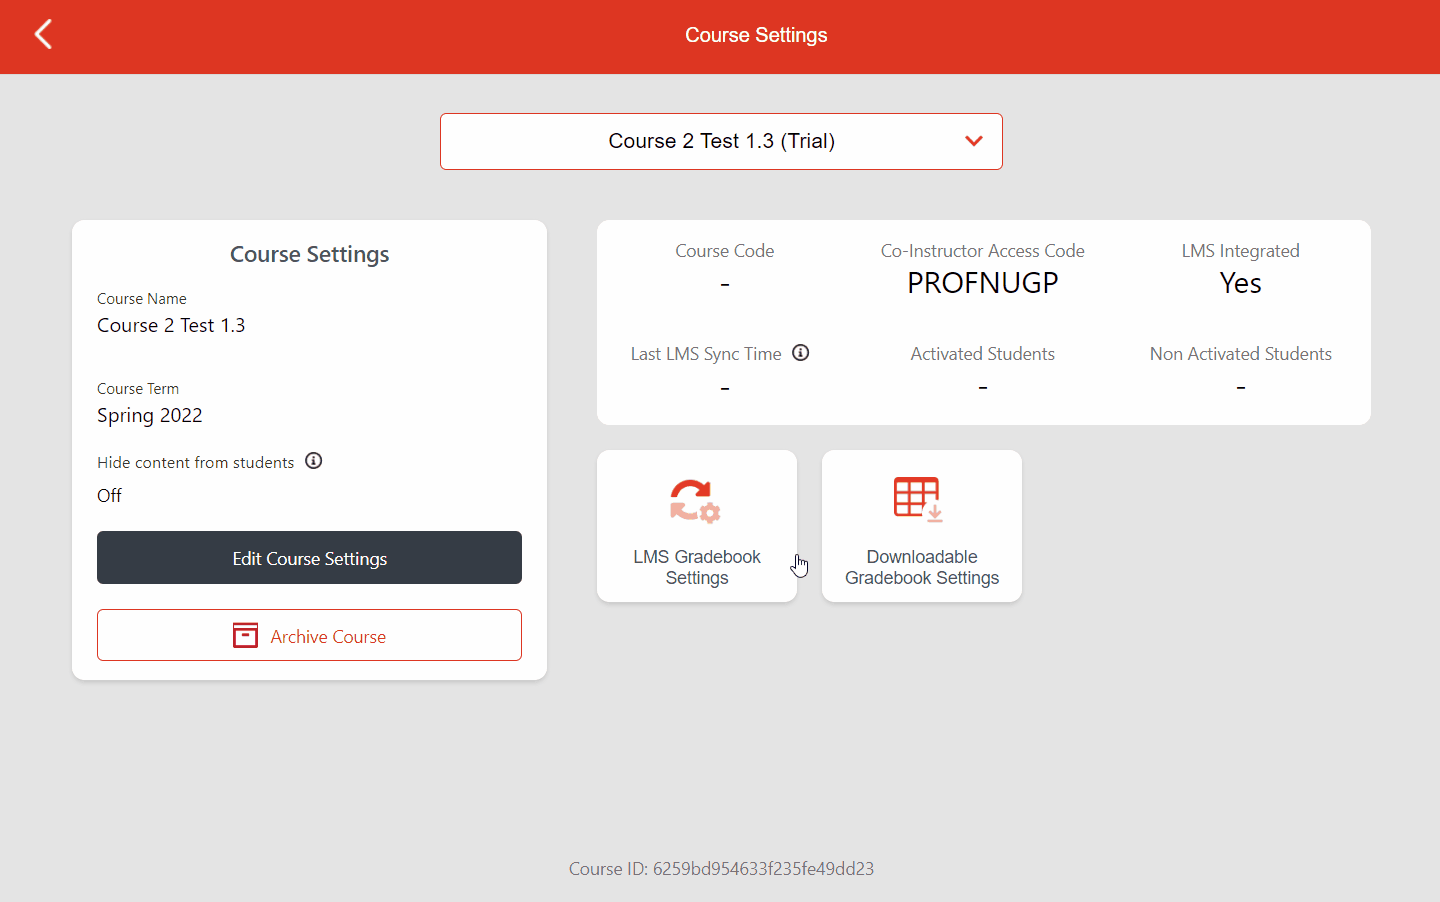Image resolution: width=1440 pixels, height=902 pixels.
Task: Click the info icon beside Hide content from students
Action: point(313,460)
